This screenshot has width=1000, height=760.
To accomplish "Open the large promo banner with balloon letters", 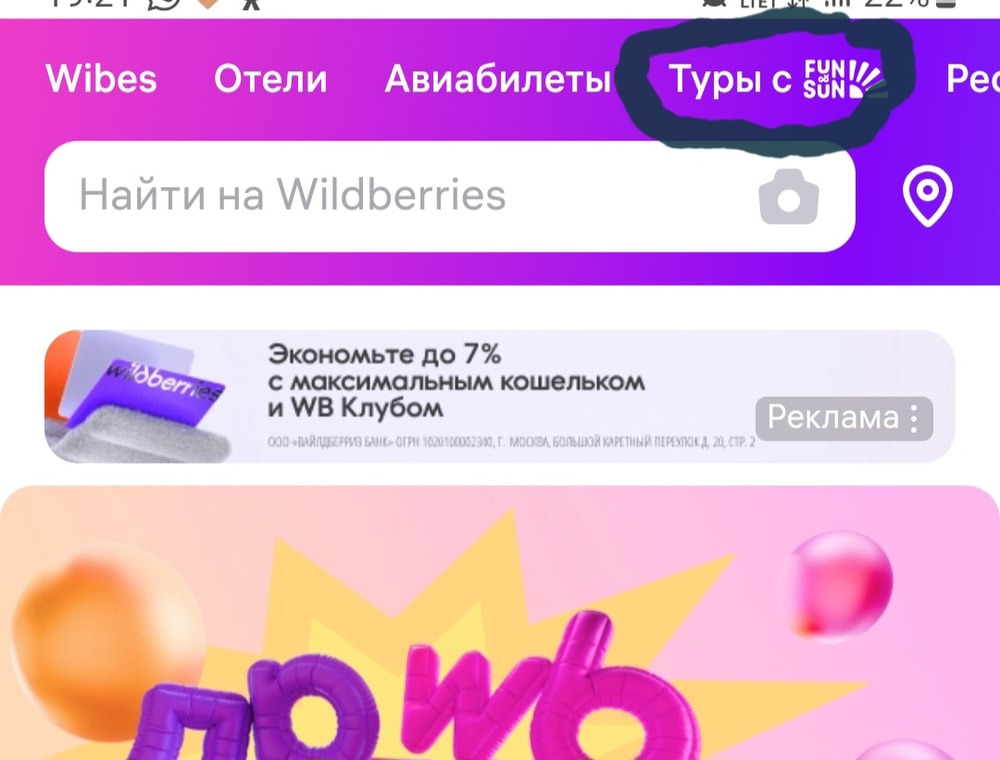I will 500,623.
